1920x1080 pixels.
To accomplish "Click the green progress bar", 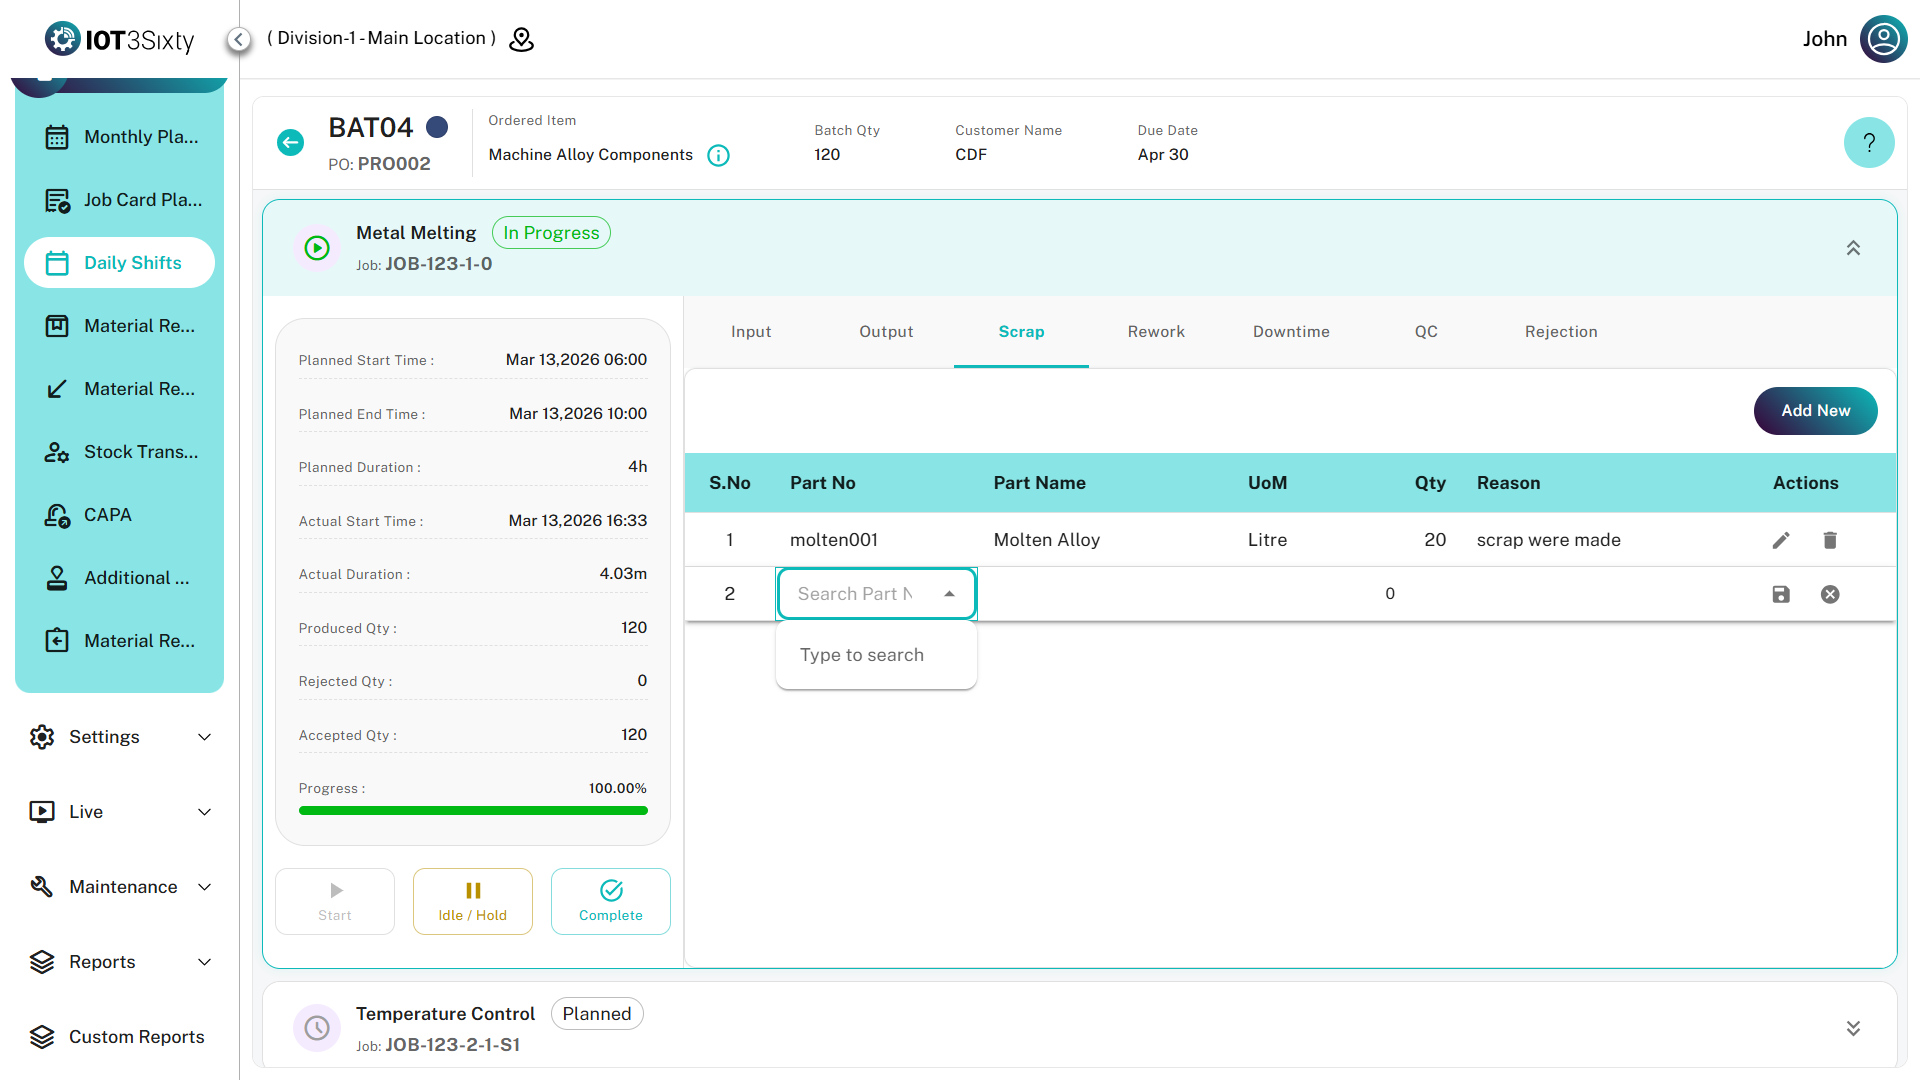I will [x=473, y=811].
